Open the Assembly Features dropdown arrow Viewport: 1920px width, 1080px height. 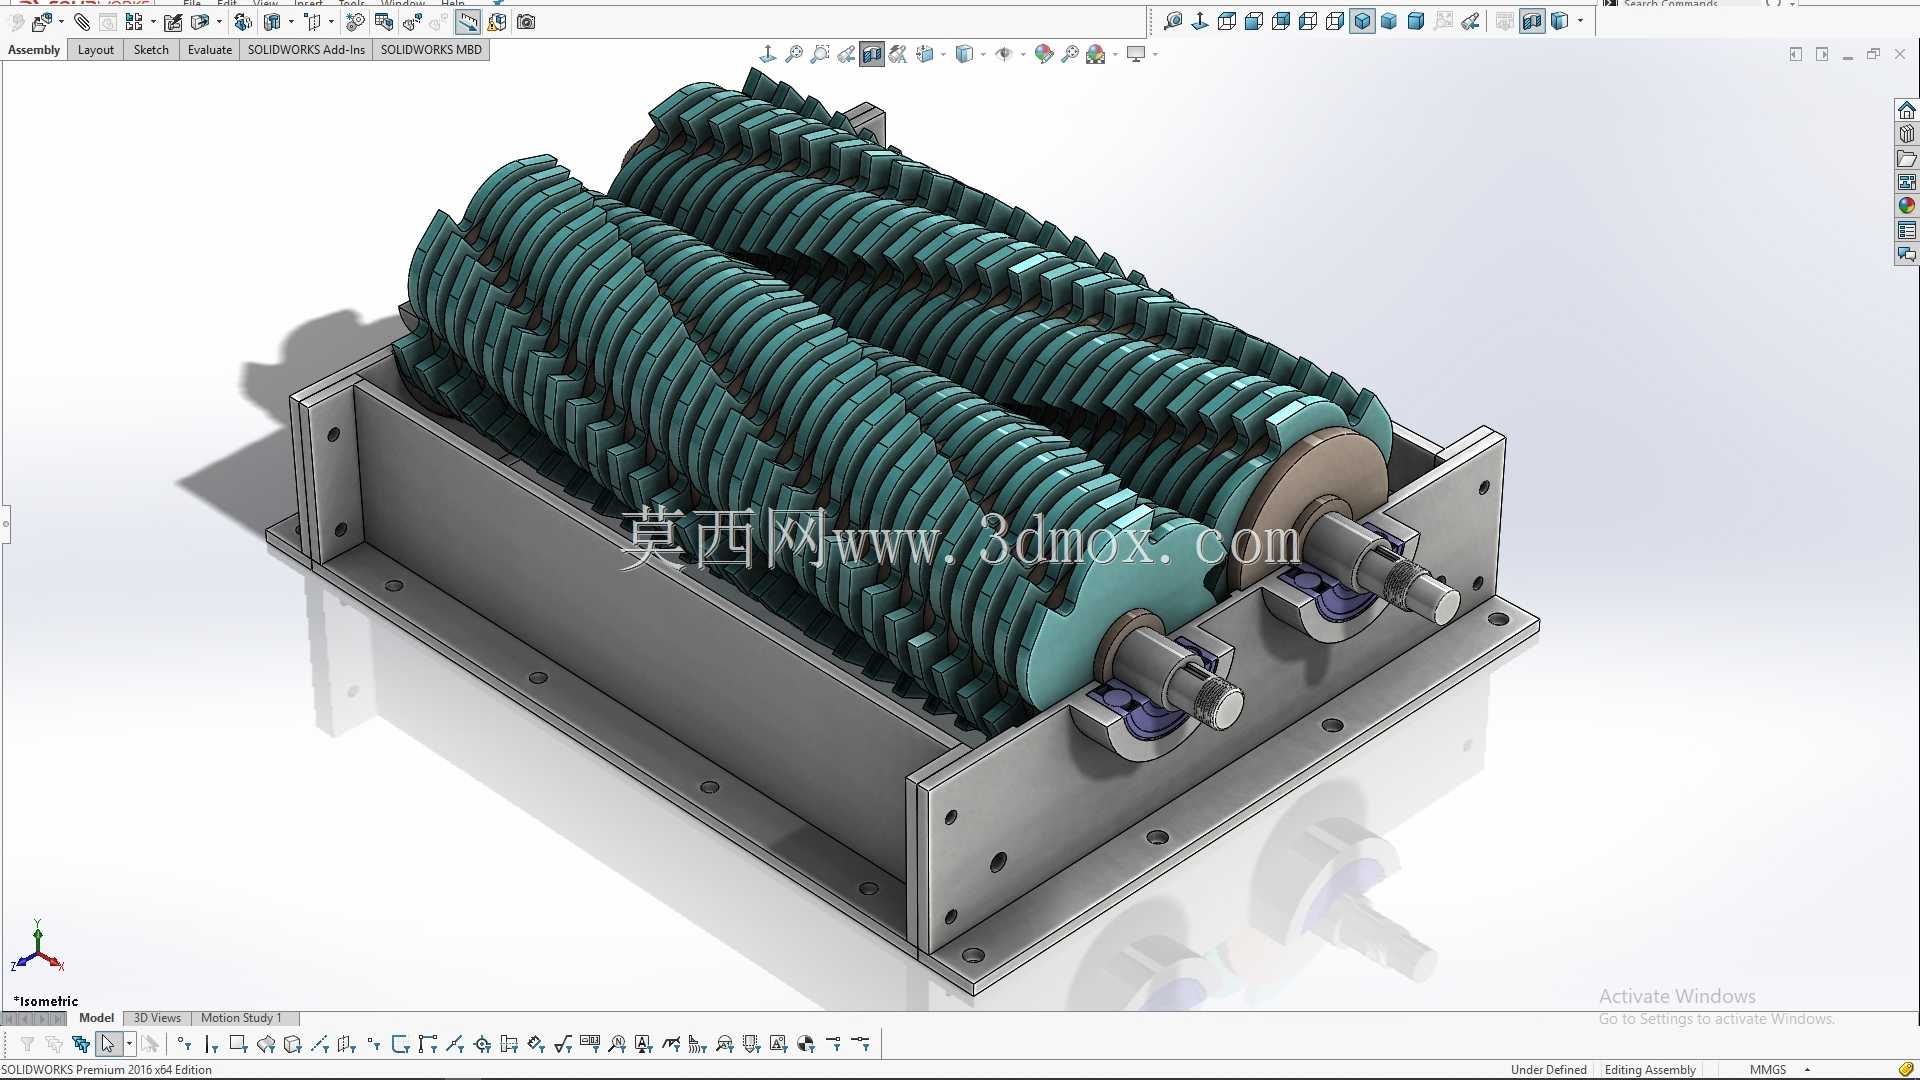pos(291,22)
